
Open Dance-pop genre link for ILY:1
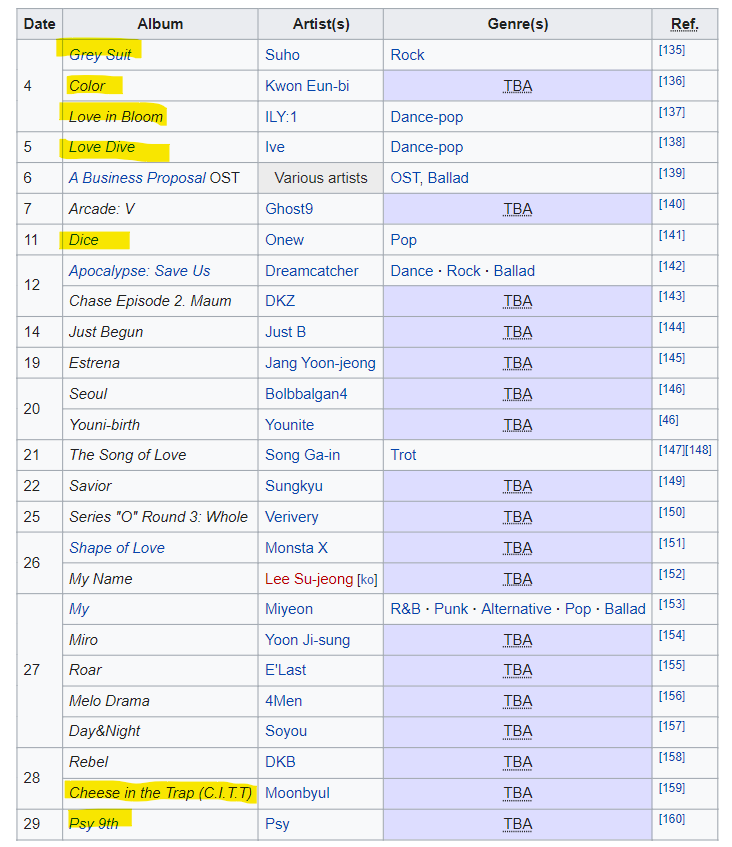[427, 117]
